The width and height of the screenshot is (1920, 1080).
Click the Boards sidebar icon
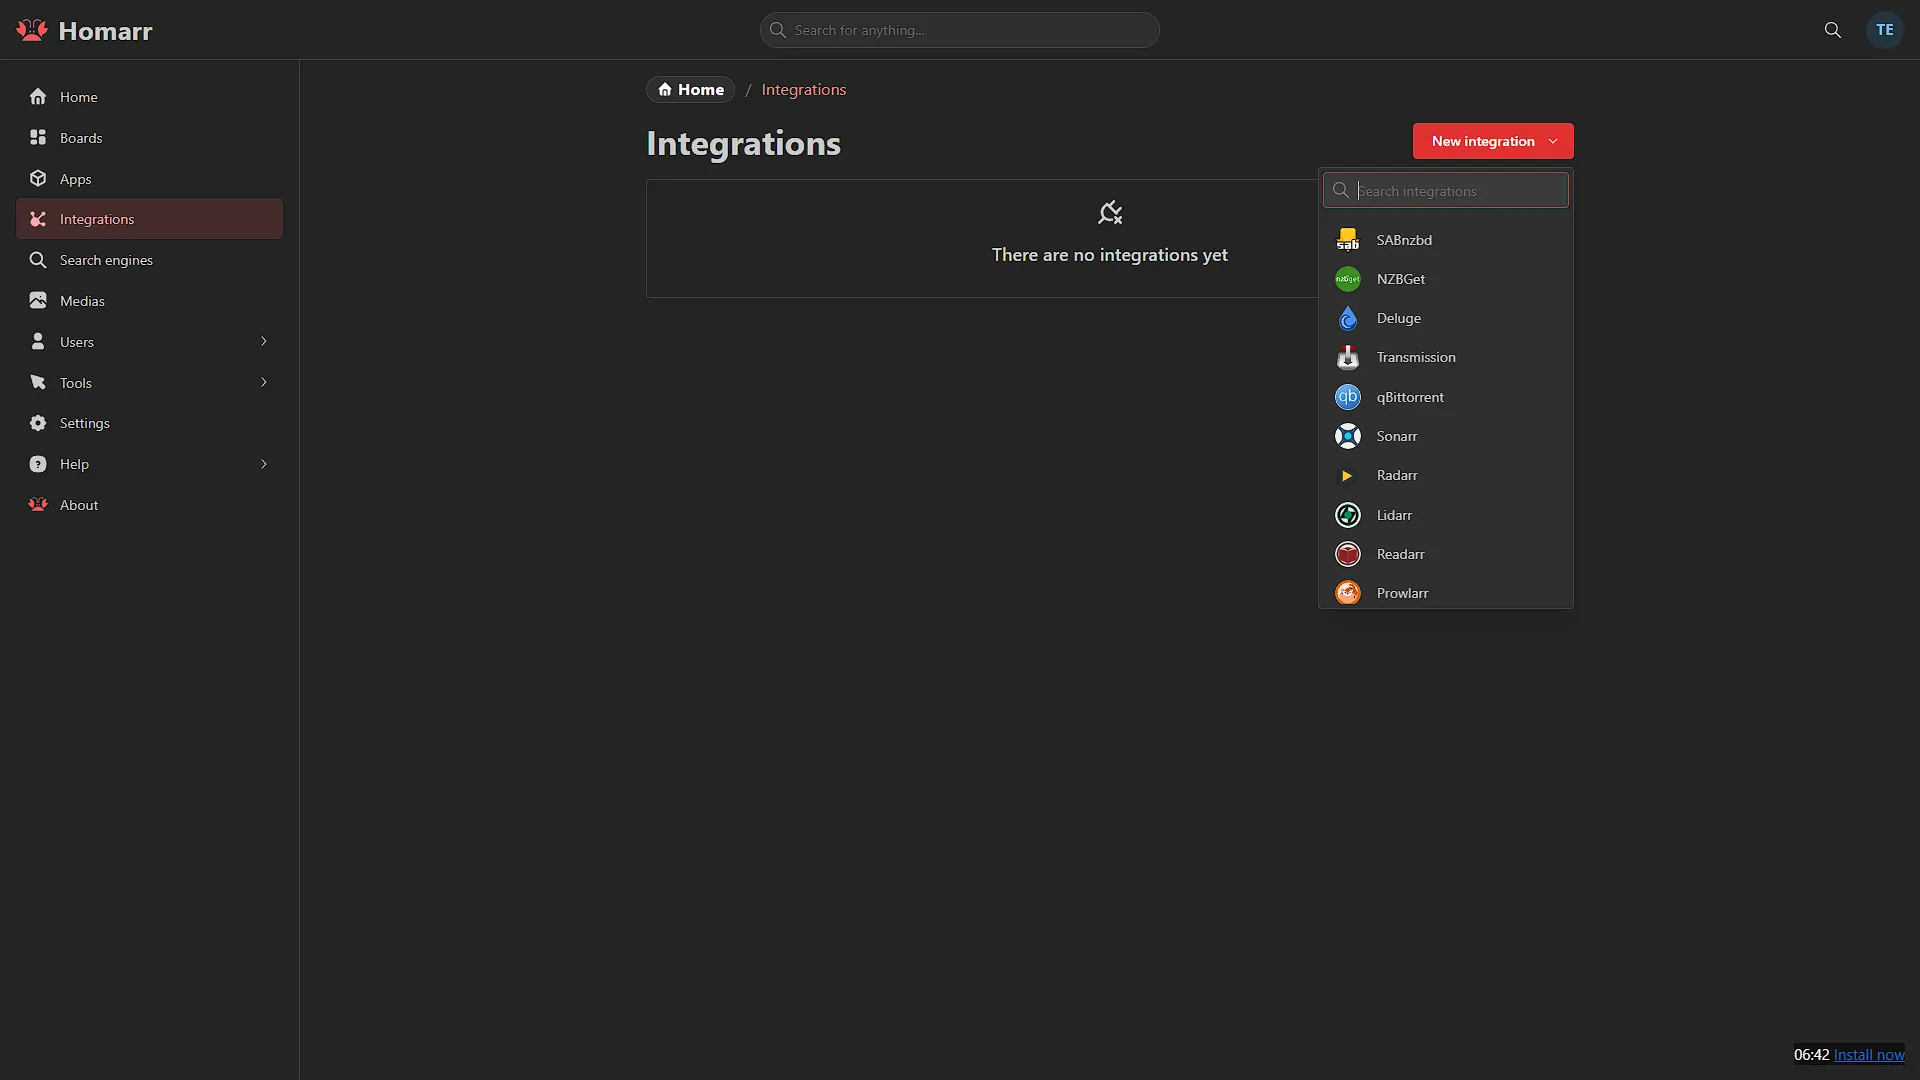(x=38, y=138)
